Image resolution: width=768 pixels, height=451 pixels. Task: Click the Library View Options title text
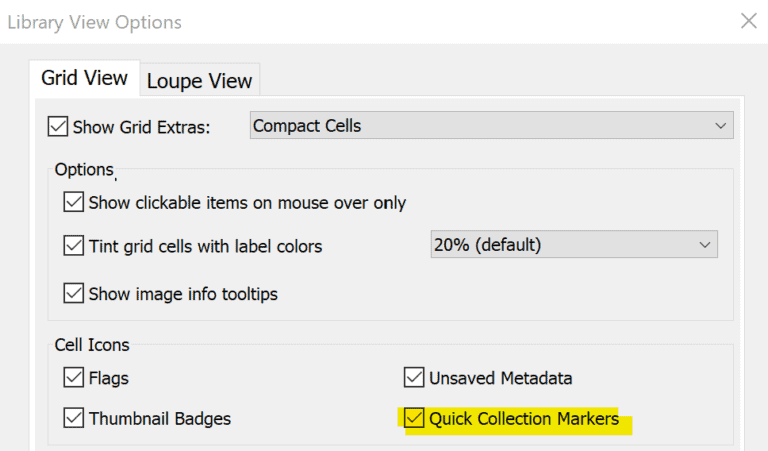(x=95, y=21)
